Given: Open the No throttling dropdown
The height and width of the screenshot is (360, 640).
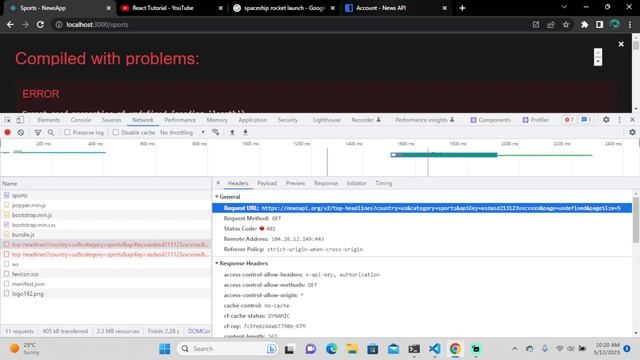Looking at the screenshot, I should coord(182,132).
